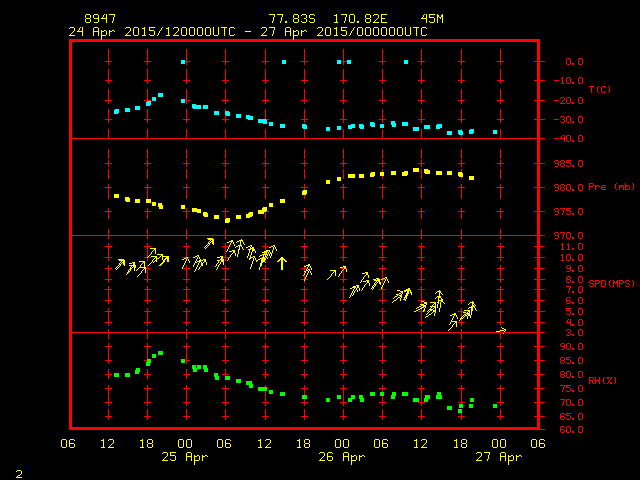The height and width of the screenshot is (480, 640).
Task: Click the last green humidity point
Action: pos(495,406)
